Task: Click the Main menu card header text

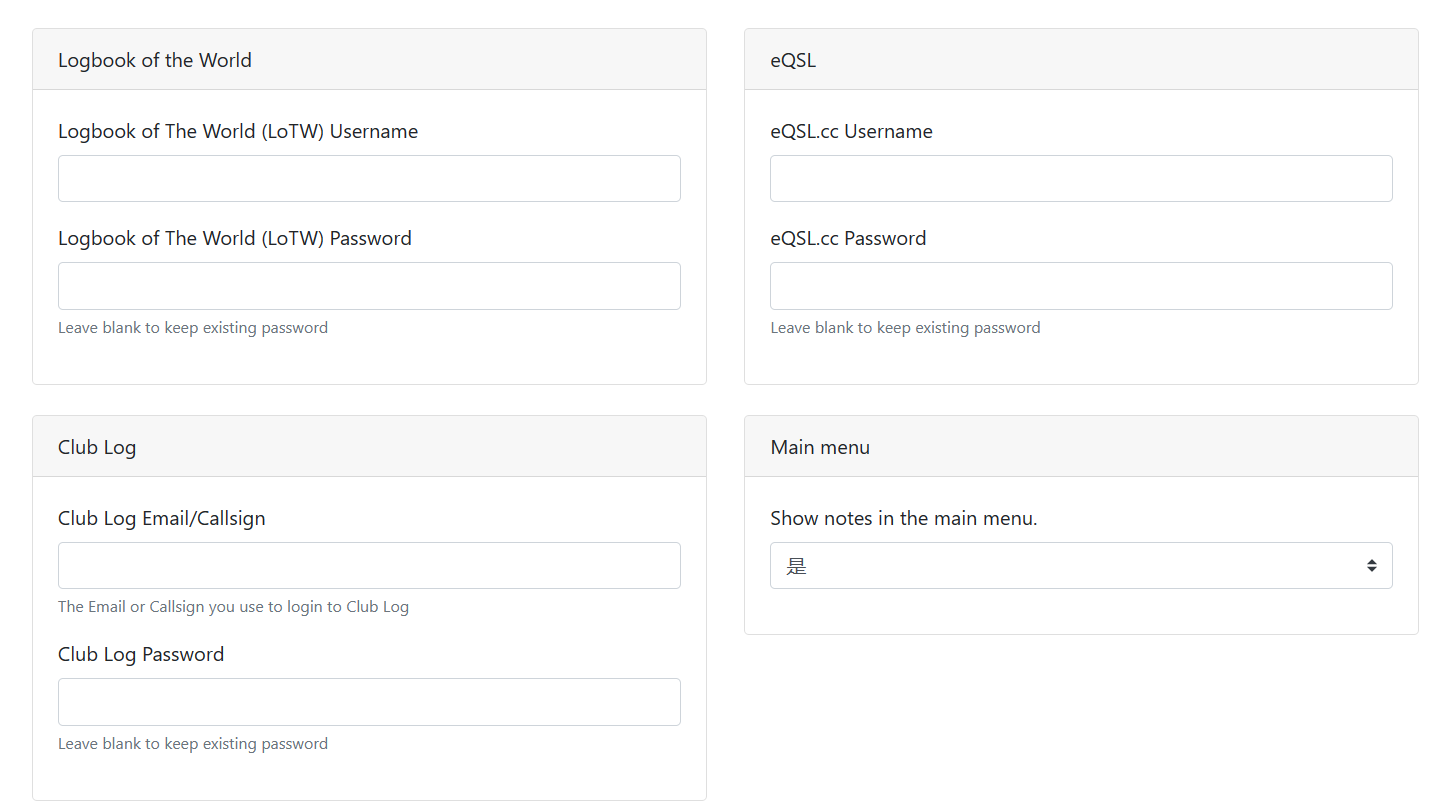Action: pos(820,447)
